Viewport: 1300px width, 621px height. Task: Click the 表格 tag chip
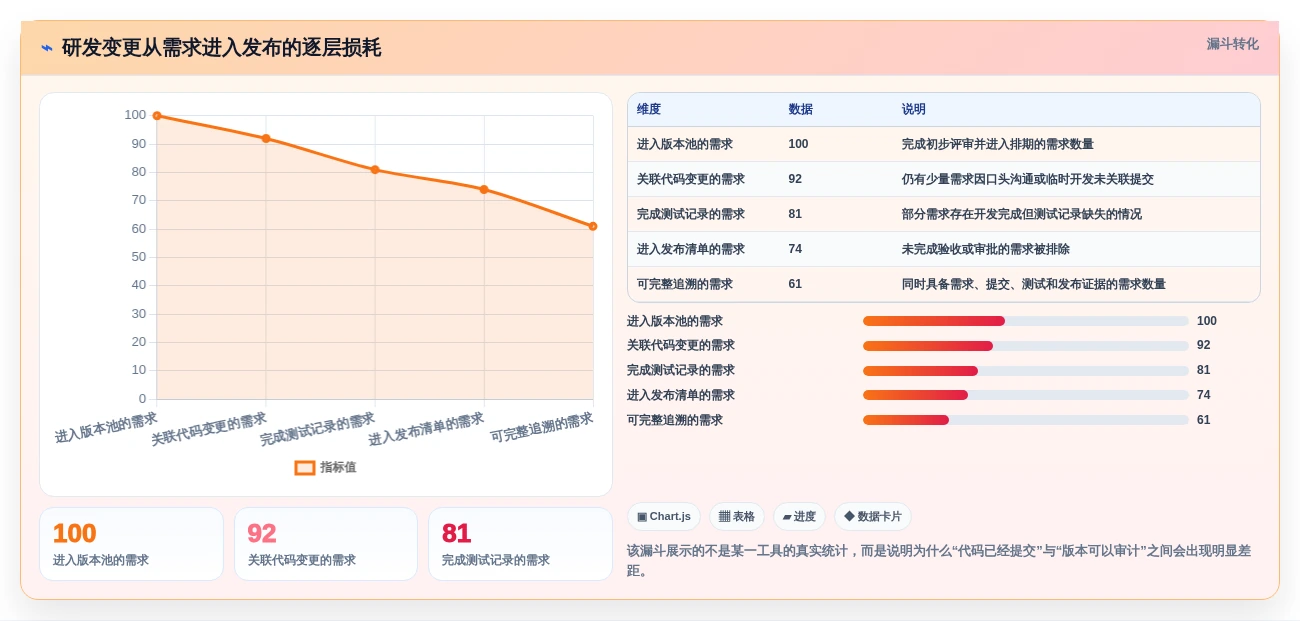click(737, 517)
